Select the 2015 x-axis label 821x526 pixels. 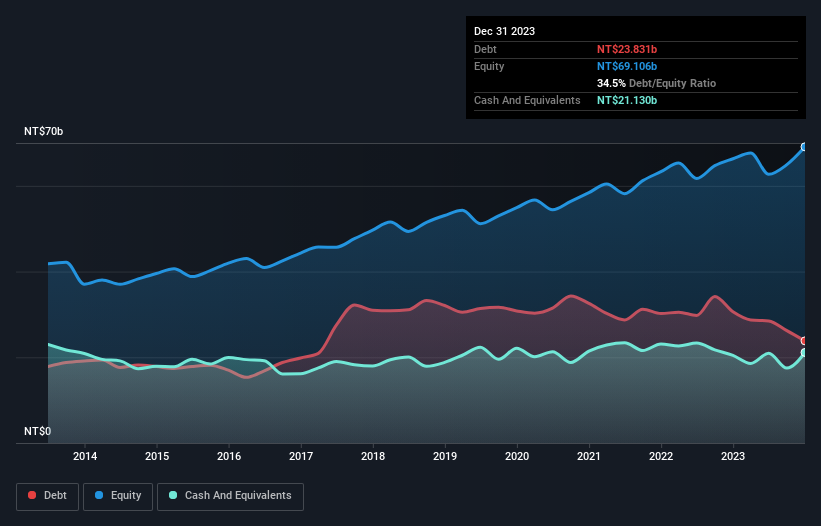click(157, 456)
